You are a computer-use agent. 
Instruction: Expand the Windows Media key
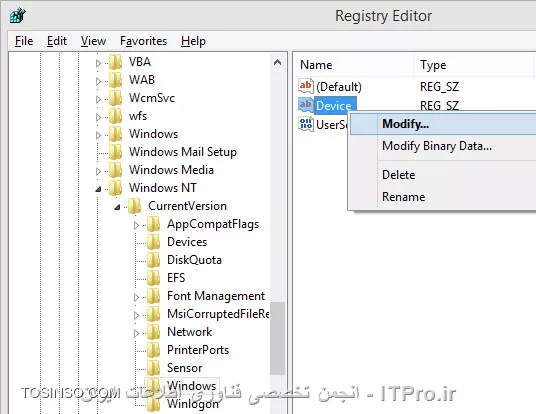pyautogui.click(x=98, y=171)
